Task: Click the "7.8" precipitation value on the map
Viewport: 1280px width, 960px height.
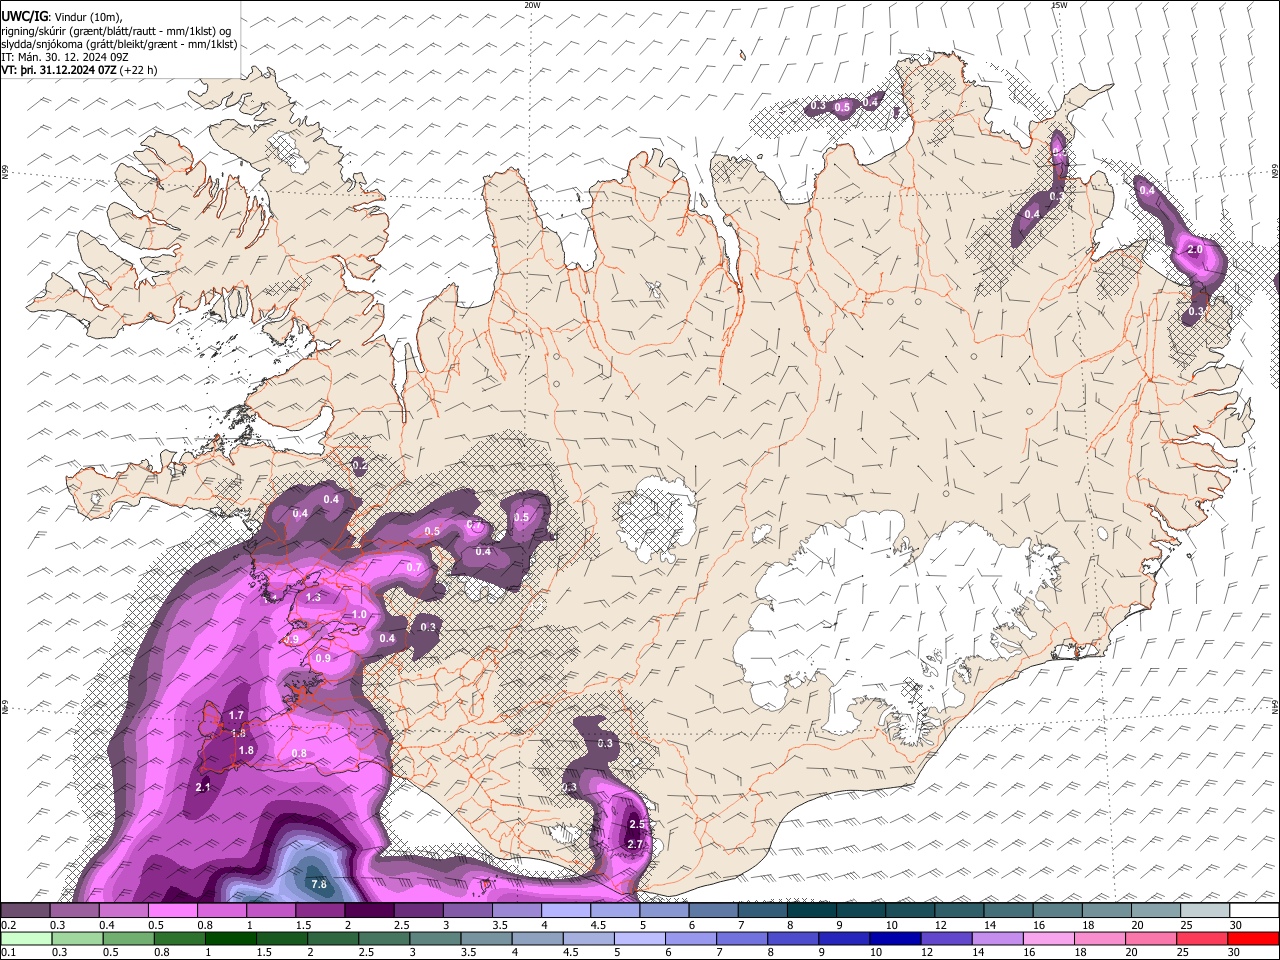Action: point(319,884)
